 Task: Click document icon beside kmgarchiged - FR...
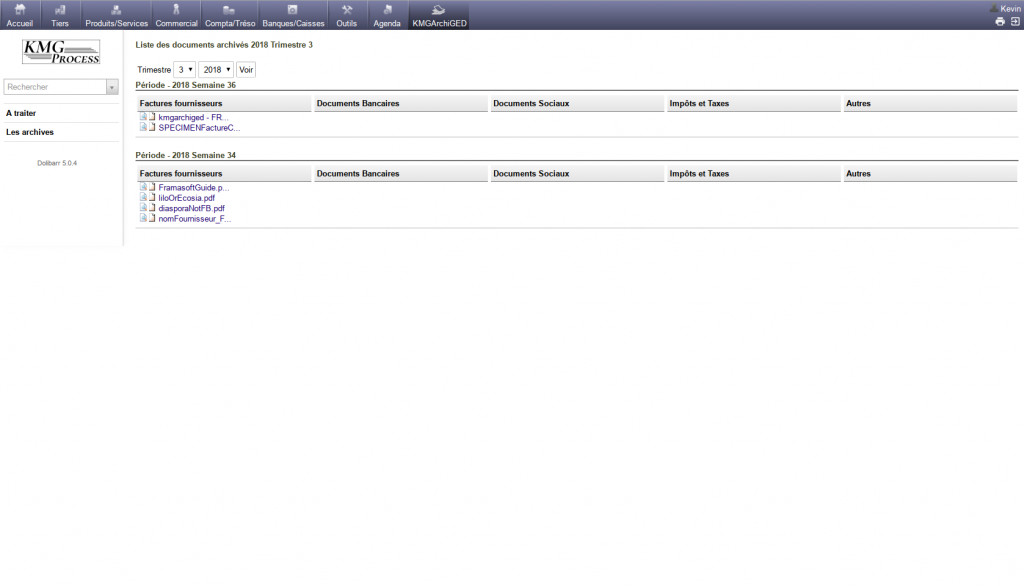tap(152, 117)
